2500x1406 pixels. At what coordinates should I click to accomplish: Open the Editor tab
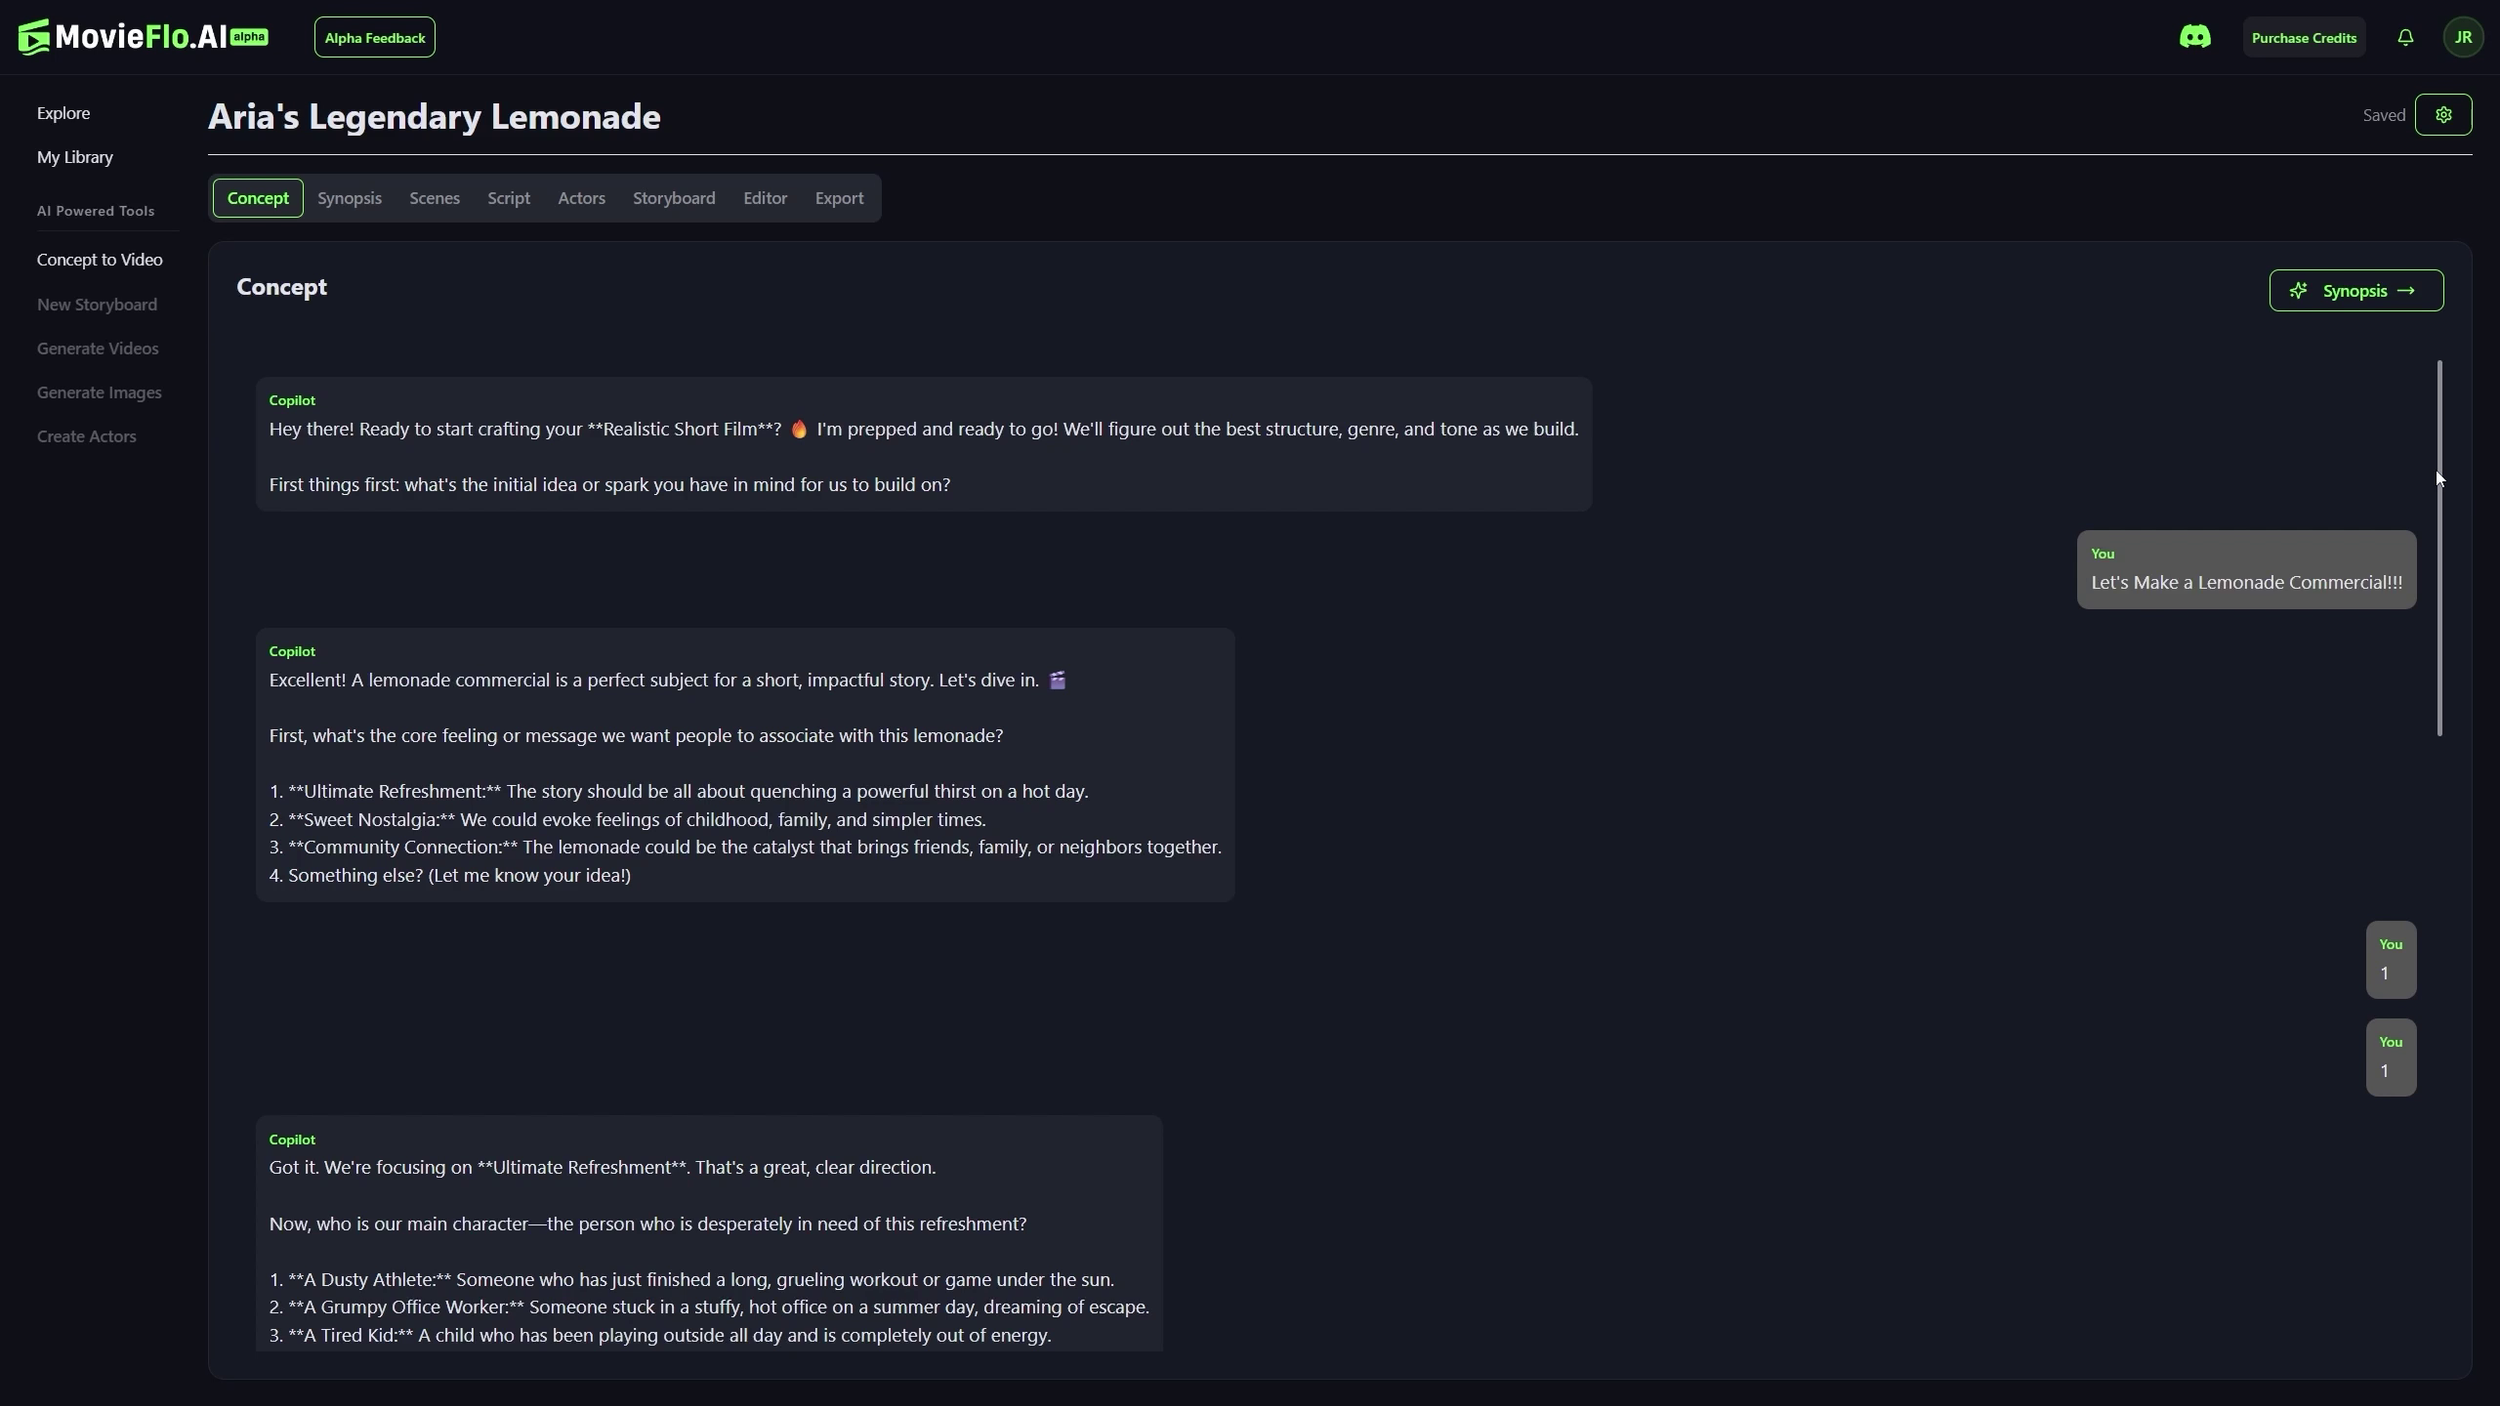coord(764,198)
